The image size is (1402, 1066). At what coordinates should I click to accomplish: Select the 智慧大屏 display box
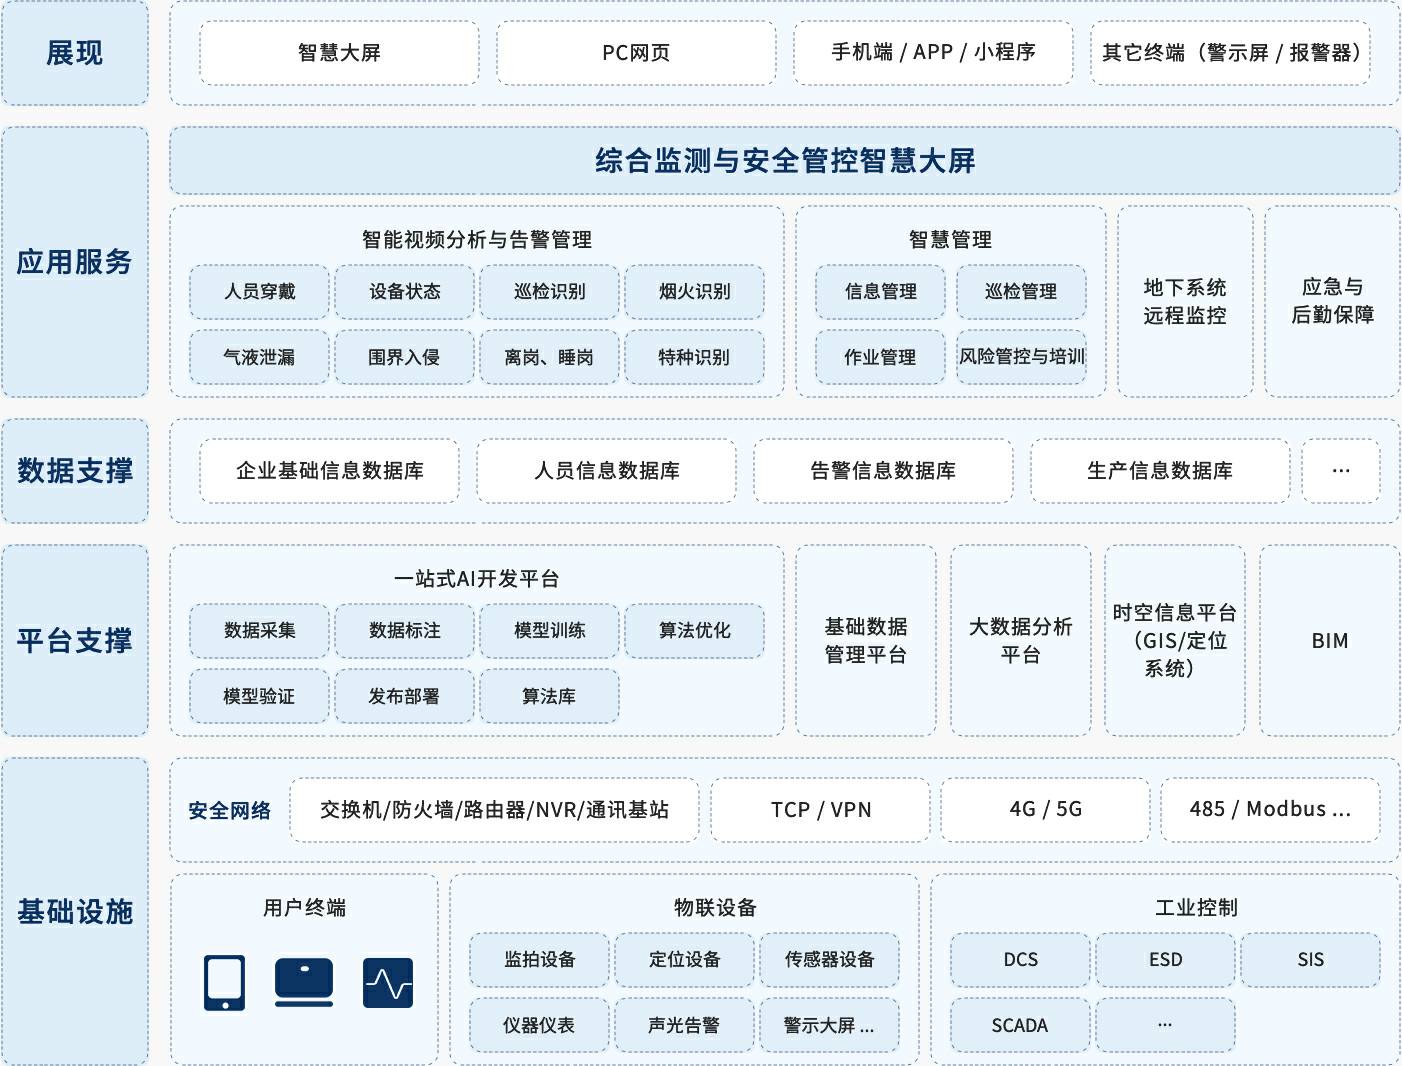click(339, 53)
